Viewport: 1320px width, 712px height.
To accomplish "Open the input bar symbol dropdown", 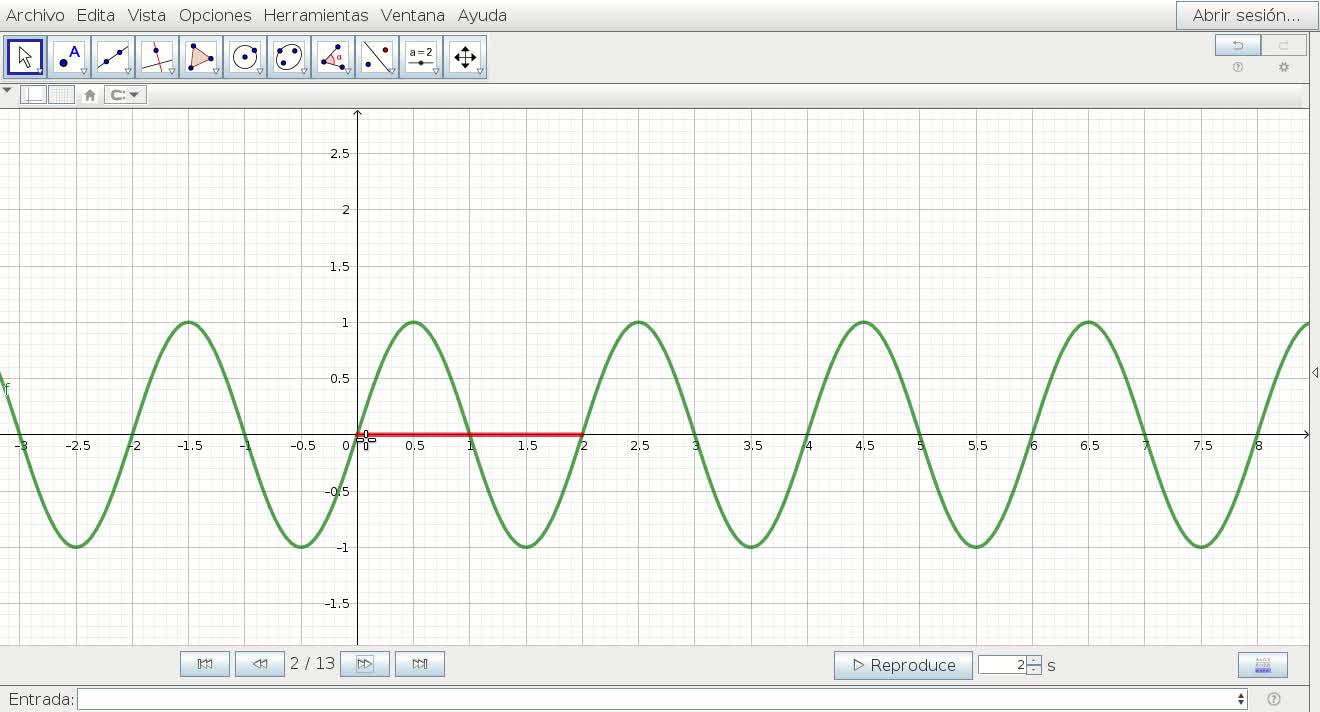I will click(1241, 699).
